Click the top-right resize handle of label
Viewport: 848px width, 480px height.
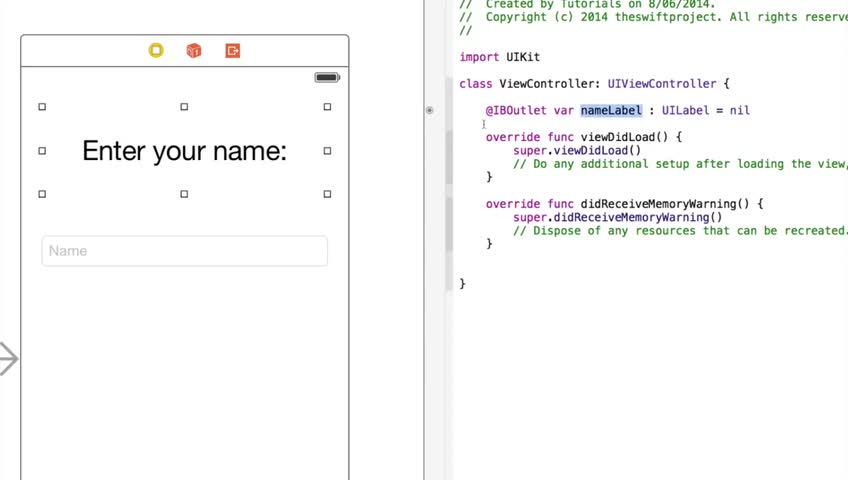pyautogui.click(x=327, y=107)
